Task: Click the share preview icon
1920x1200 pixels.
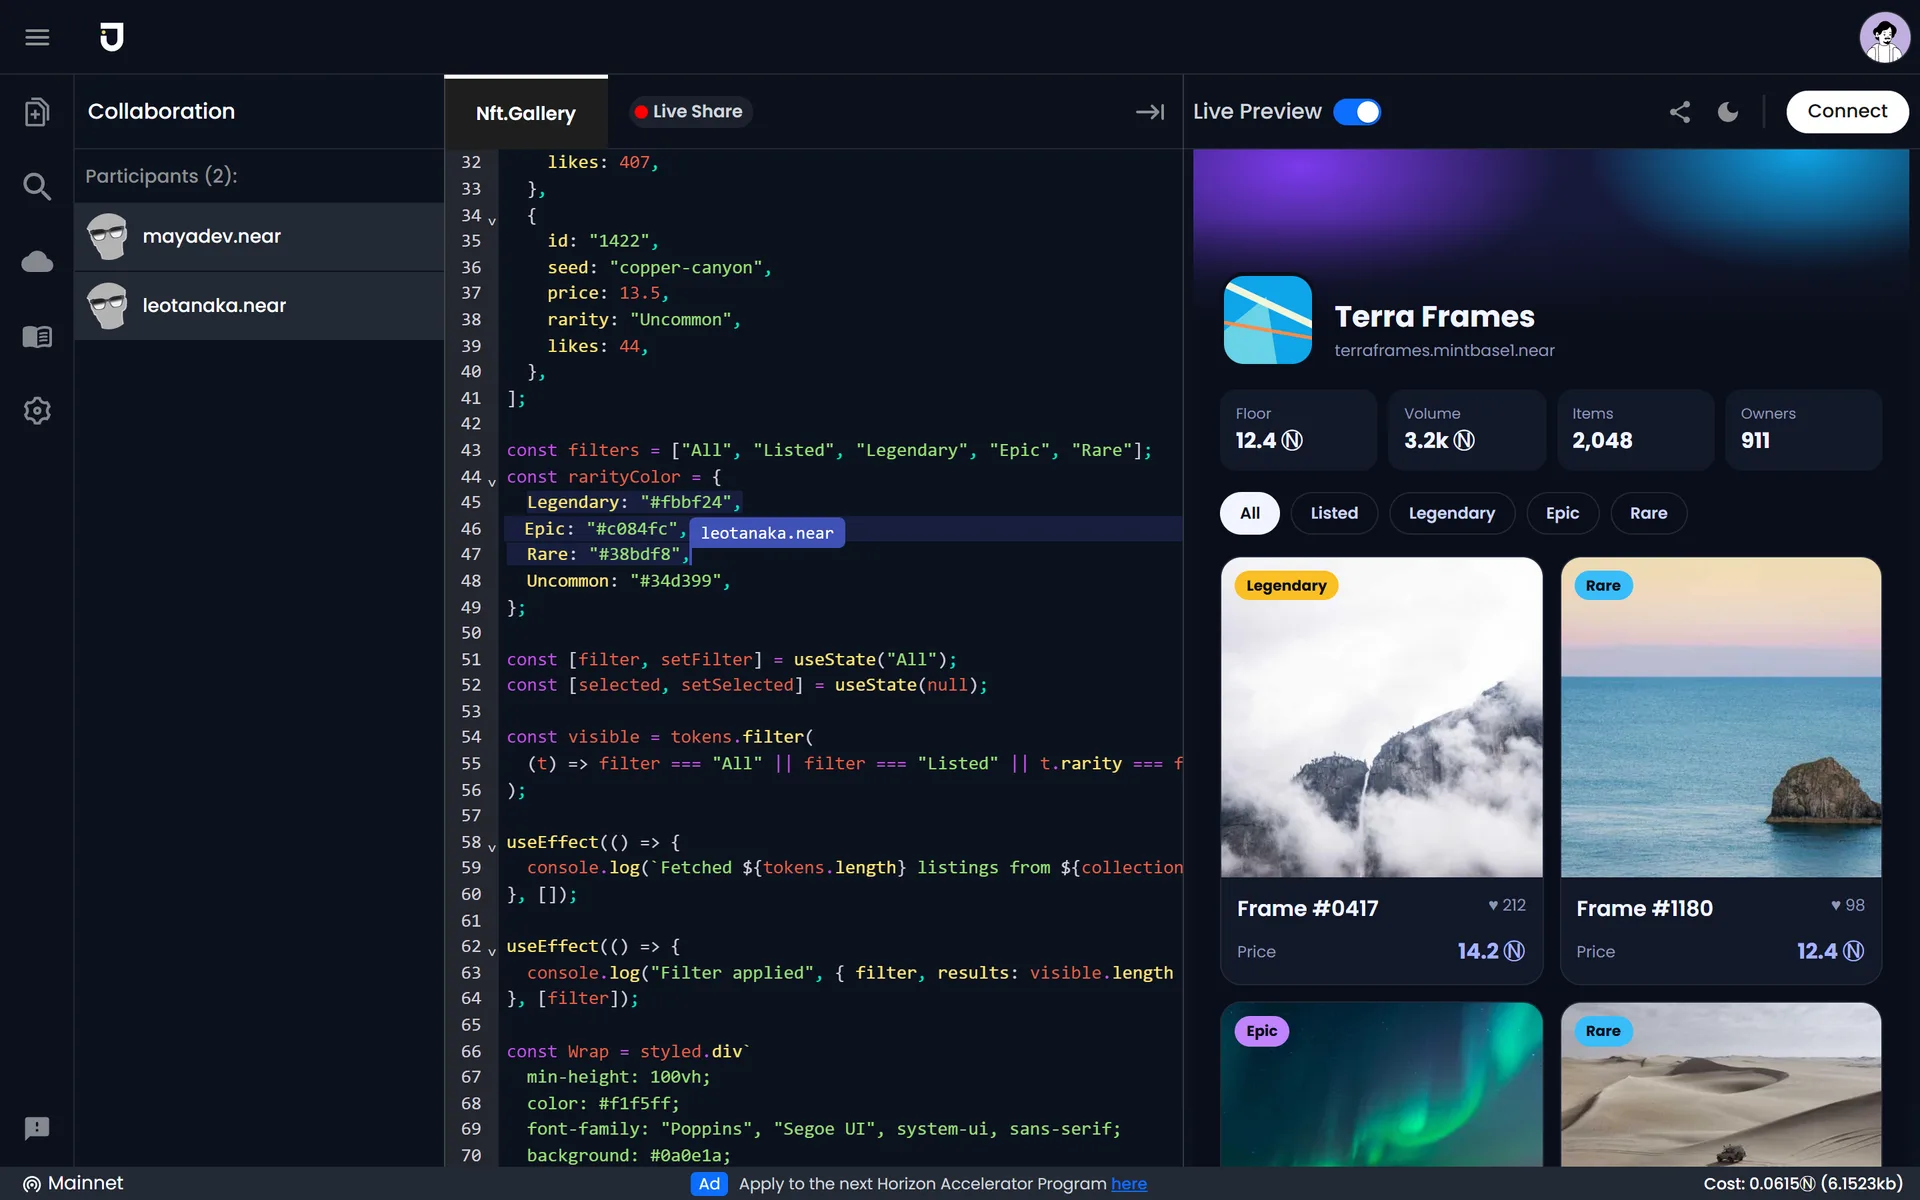Action: point(1680,112)
